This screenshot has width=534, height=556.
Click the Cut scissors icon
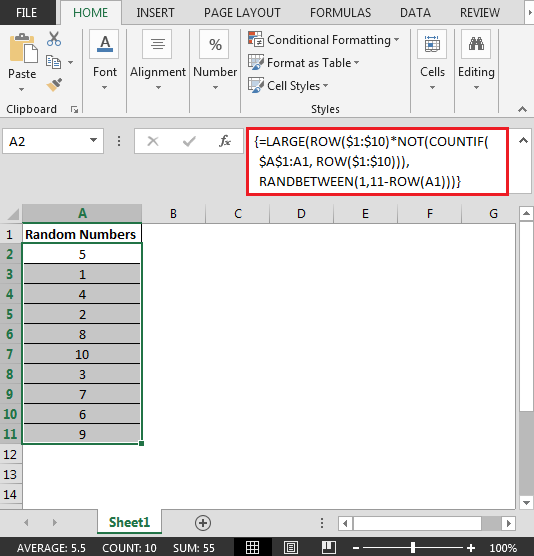tap(54, 39)
